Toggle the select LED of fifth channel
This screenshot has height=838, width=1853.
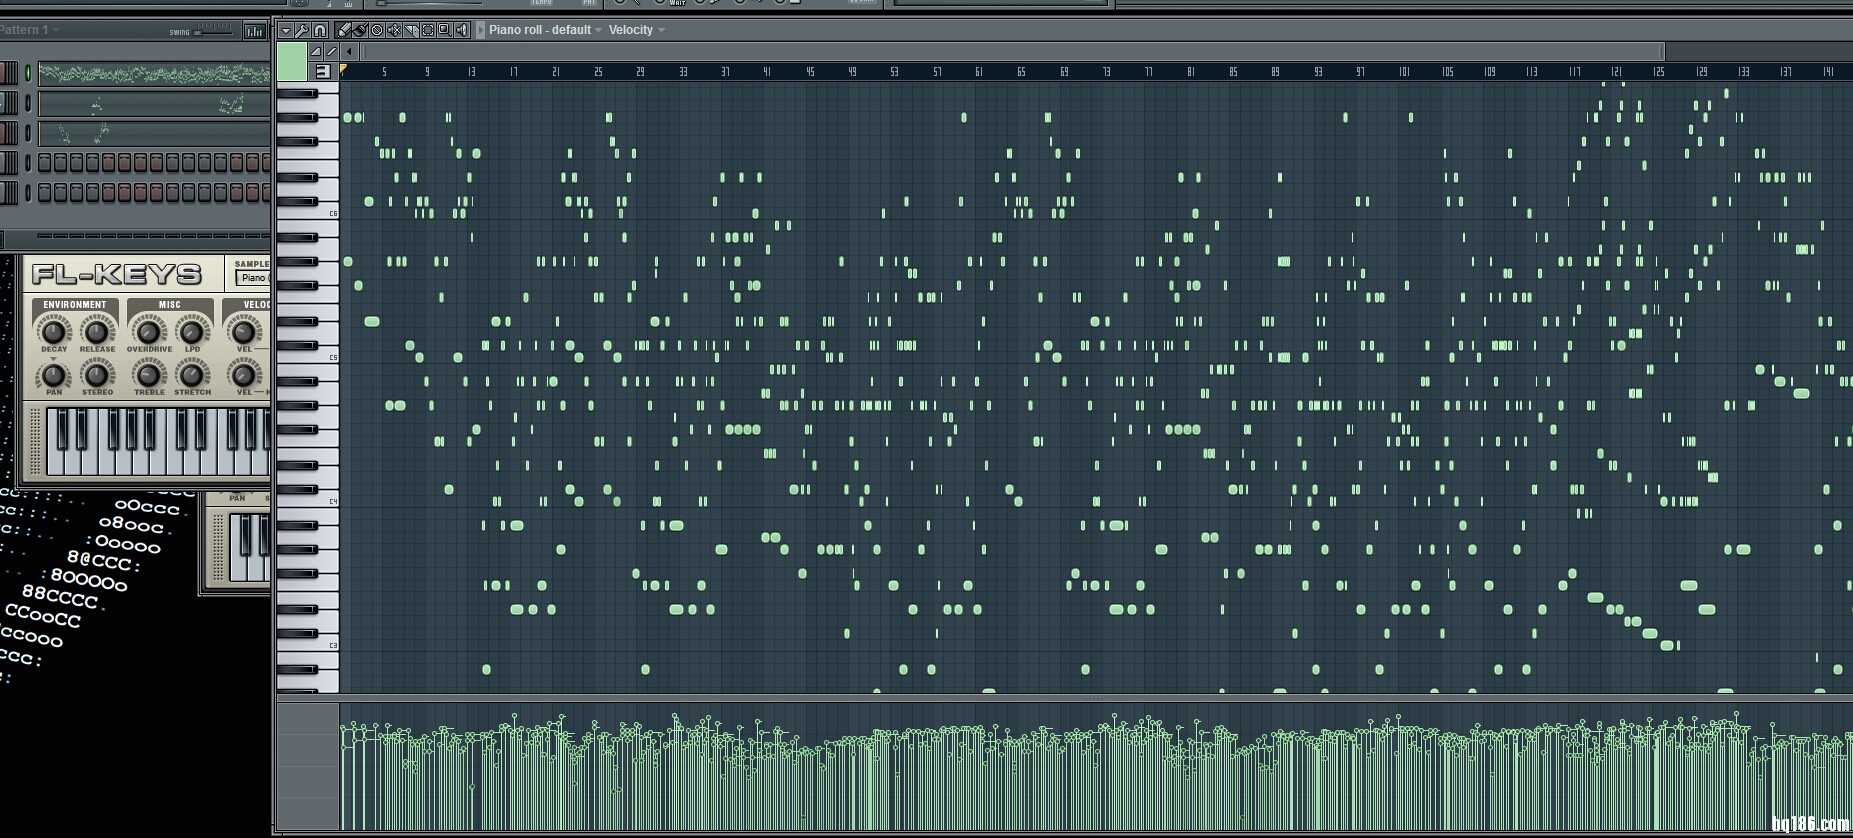[28, 192]
